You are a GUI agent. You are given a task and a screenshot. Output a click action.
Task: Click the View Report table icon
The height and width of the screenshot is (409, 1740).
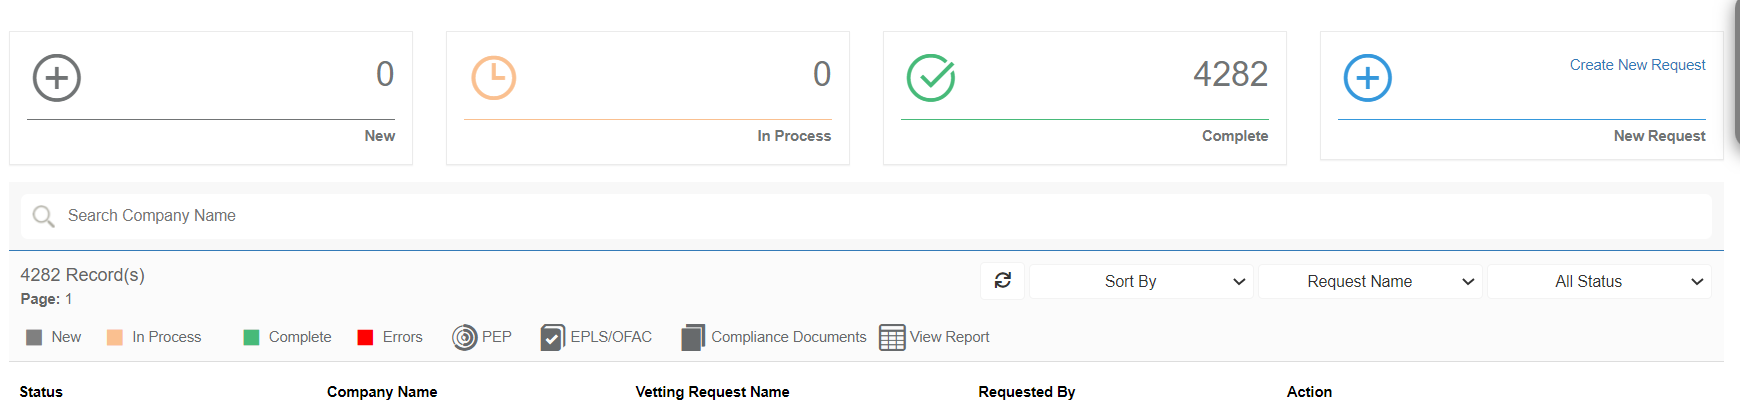point(892,338)
